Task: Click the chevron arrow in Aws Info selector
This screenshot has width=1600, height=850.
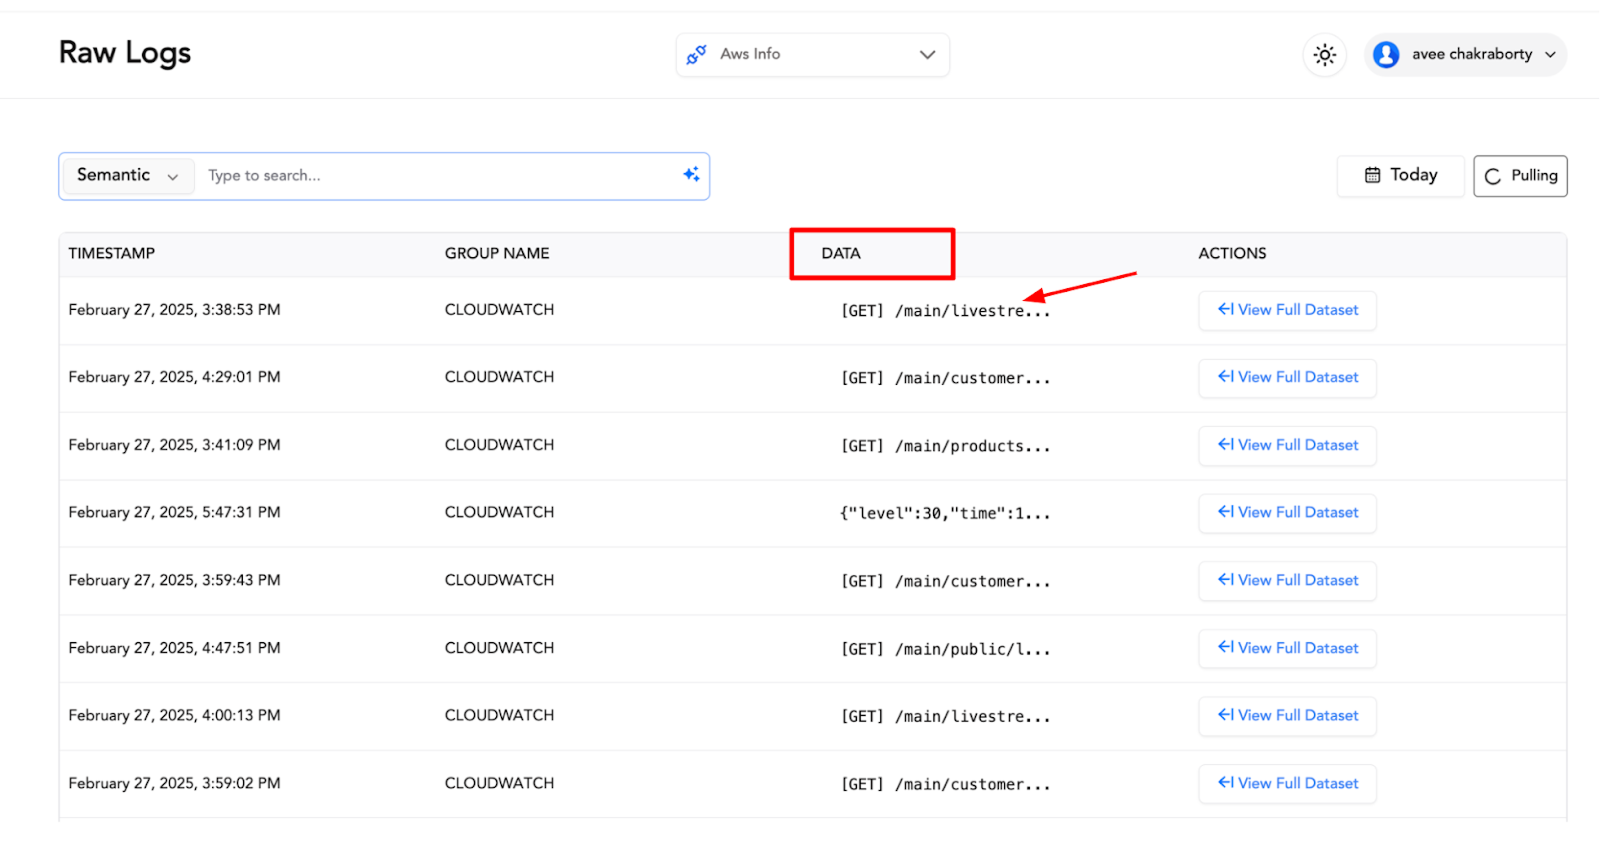Action: [927, 55]
